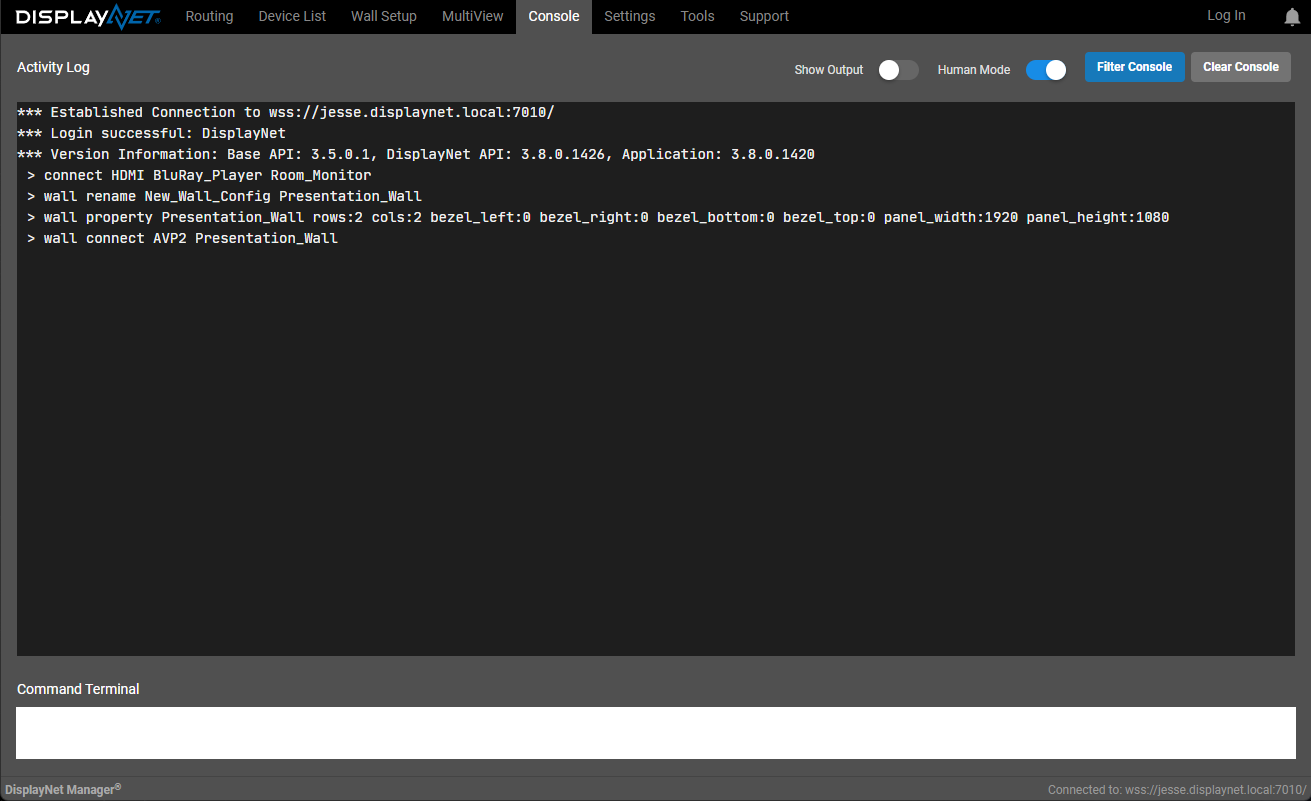Open the Routing tab

[209, 17]
